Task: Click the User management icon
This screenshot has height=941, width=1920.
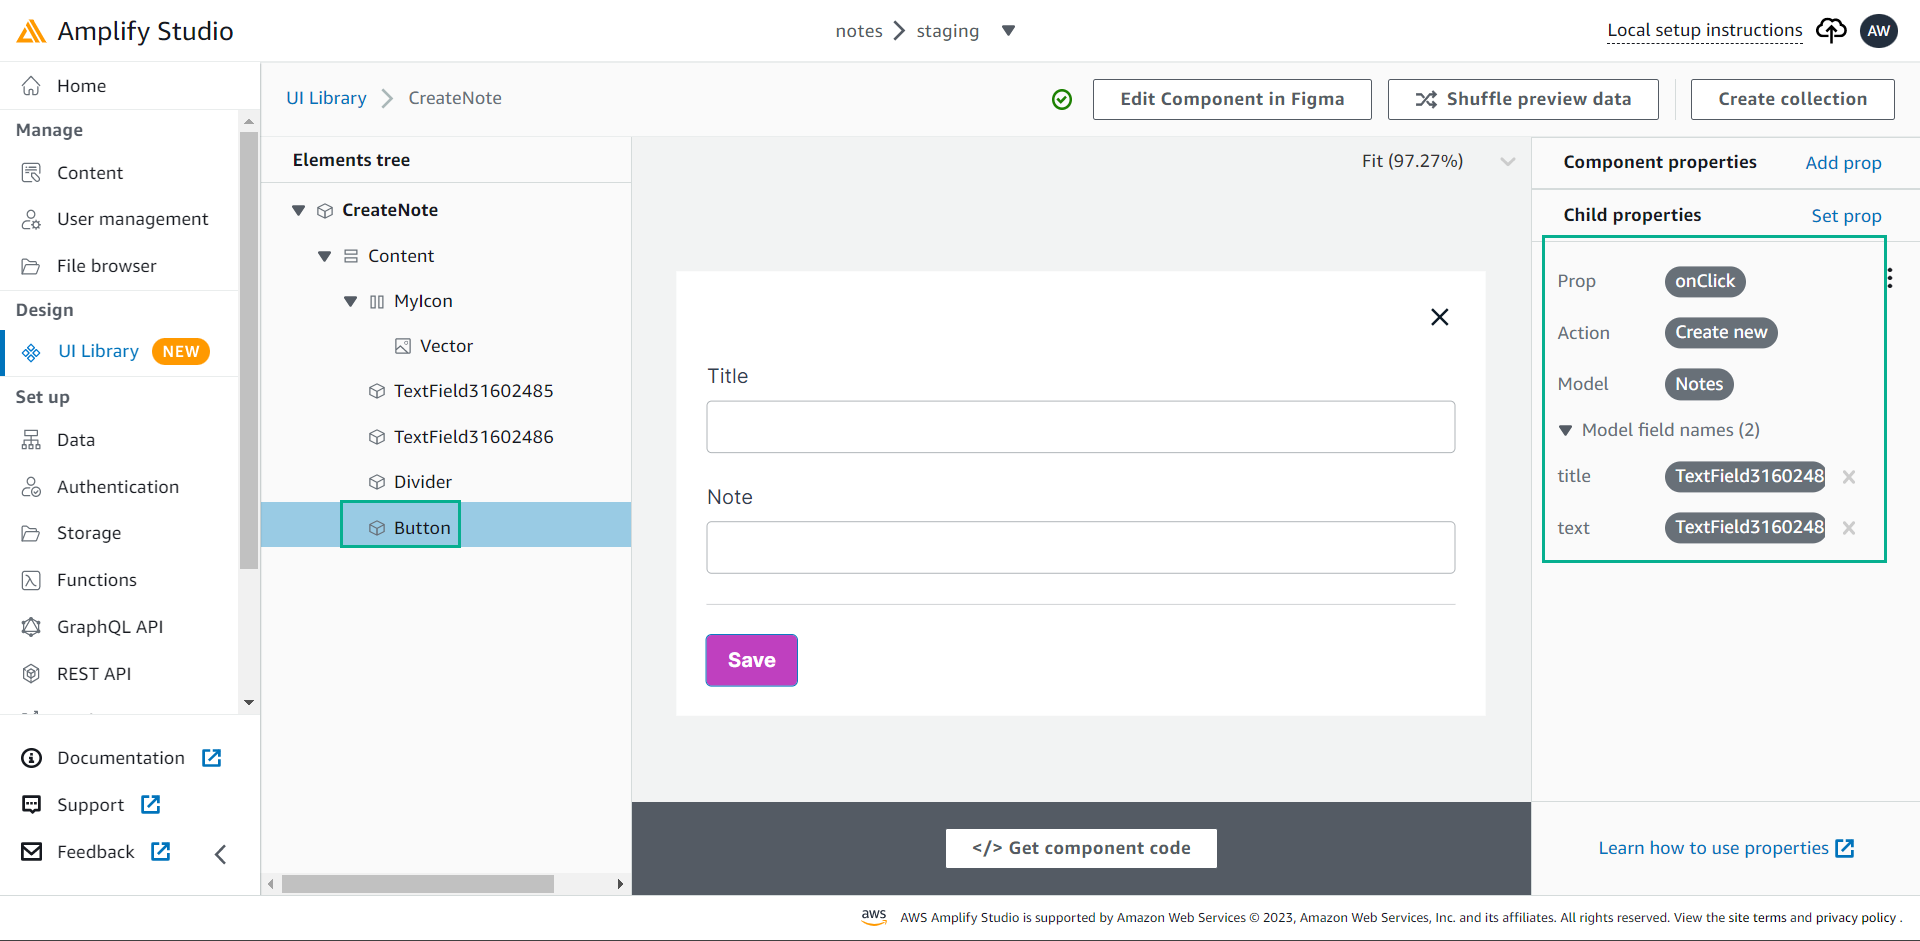Action: click(31, 219)
